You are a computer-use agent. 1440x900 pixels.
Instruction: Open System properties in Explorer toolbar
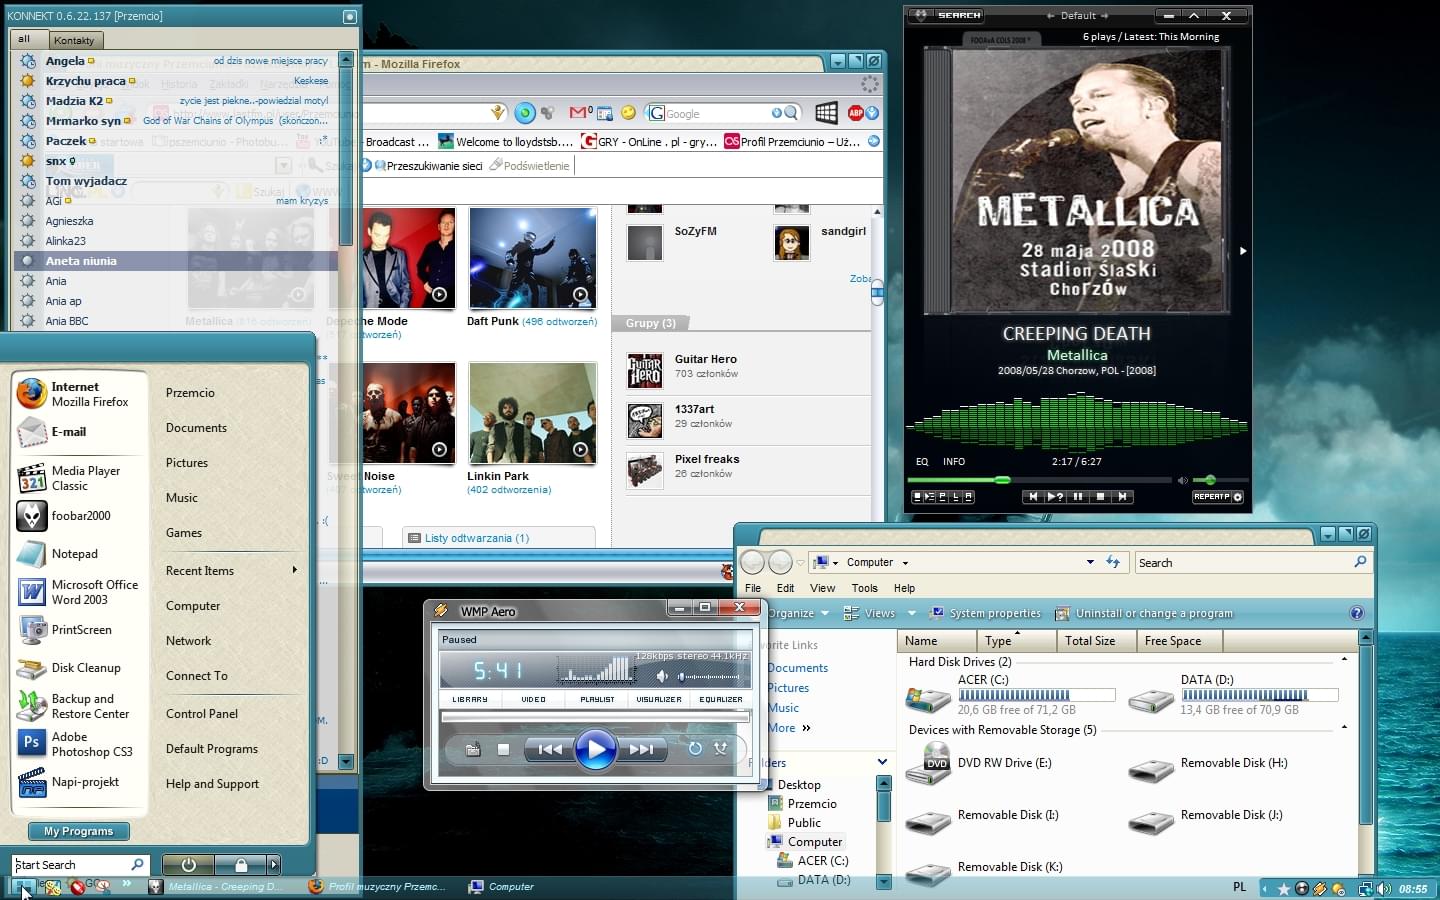pyautogui.click(x=985, y=613)
